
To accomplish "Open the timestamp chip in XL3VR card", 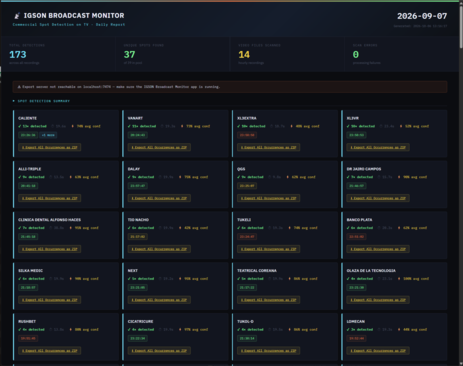I will [x=356, y=135].
